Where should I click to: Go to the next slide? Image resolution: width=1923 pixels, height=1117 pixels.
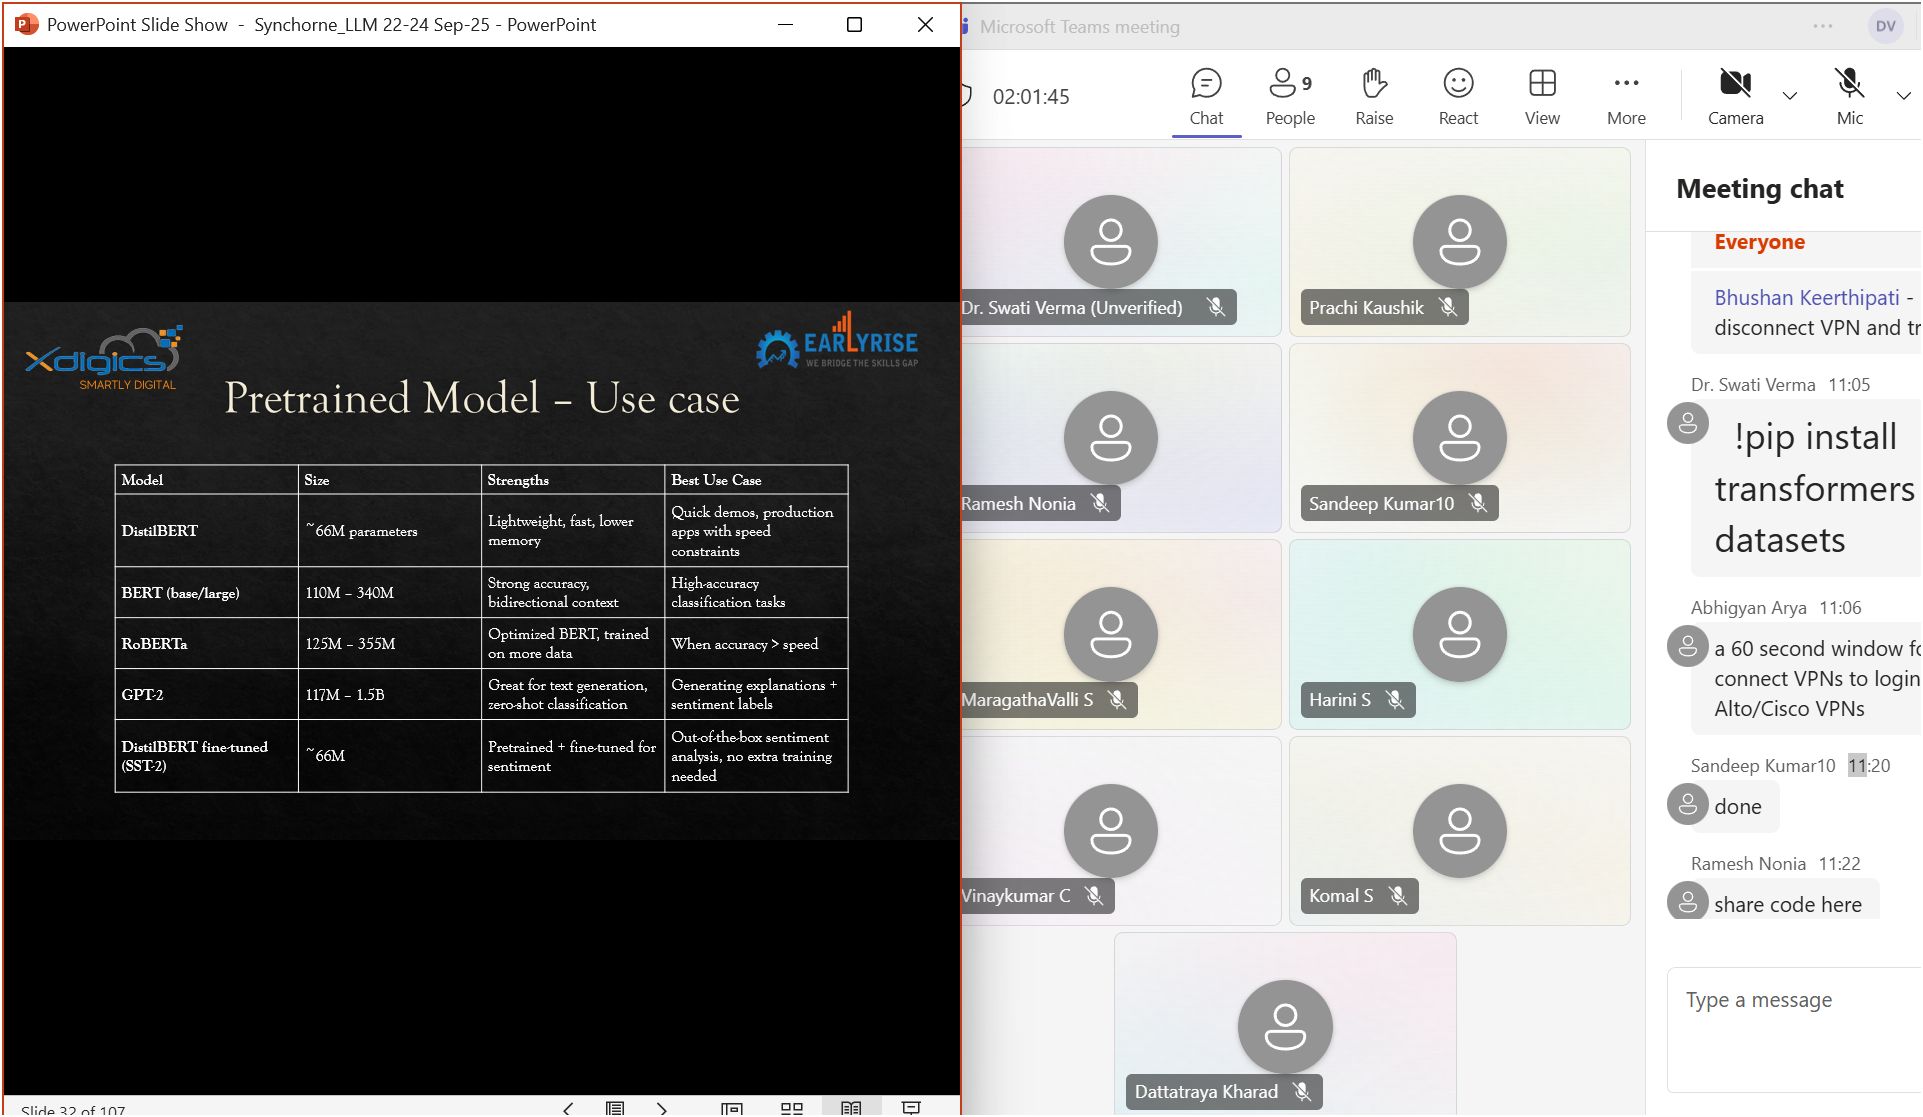tap(662, 1108)
